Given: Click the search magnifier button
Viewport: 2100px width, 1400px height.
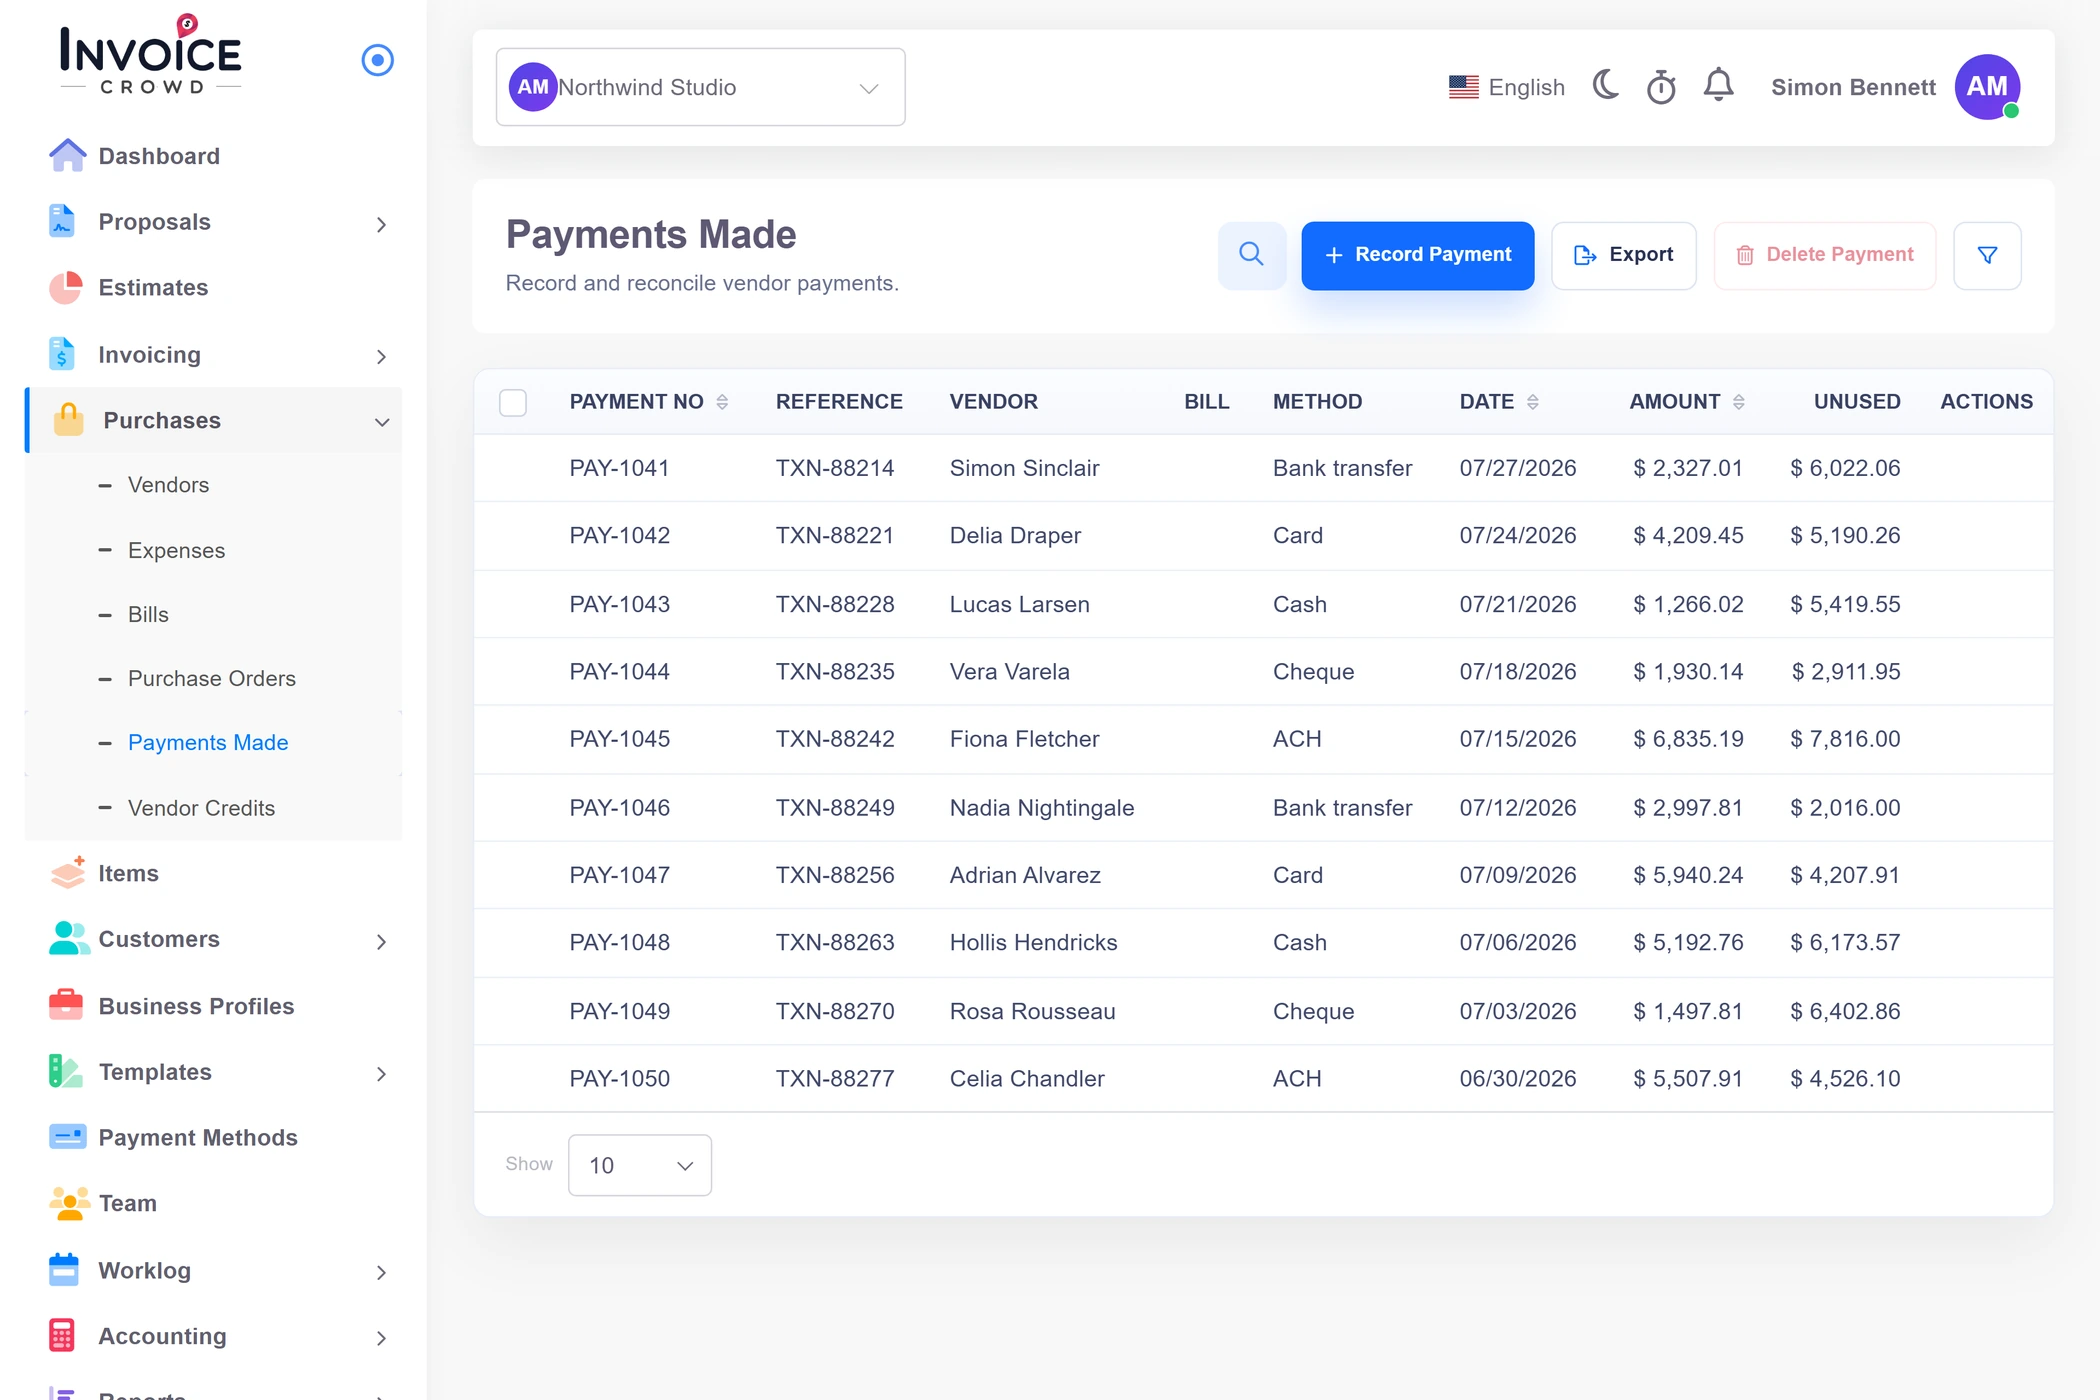Looking at the screenshot, I should tap(1251, 255).
